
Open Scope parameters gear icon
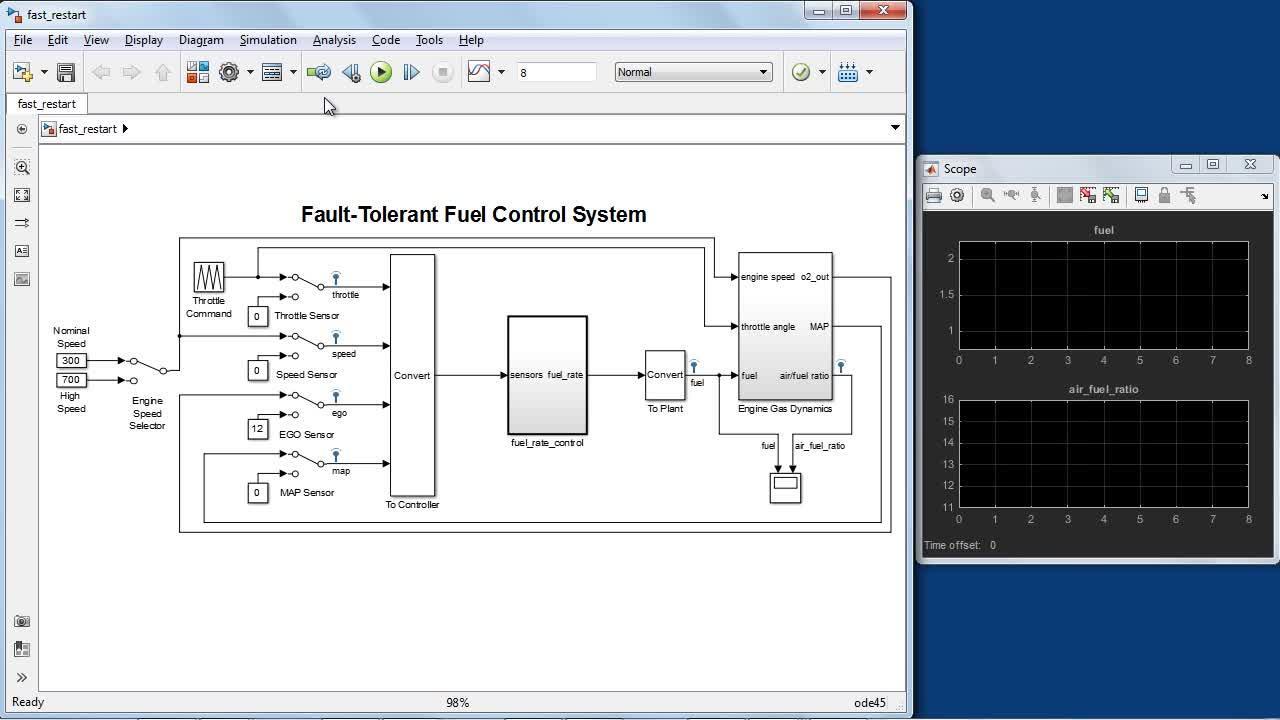coord(957,195)
